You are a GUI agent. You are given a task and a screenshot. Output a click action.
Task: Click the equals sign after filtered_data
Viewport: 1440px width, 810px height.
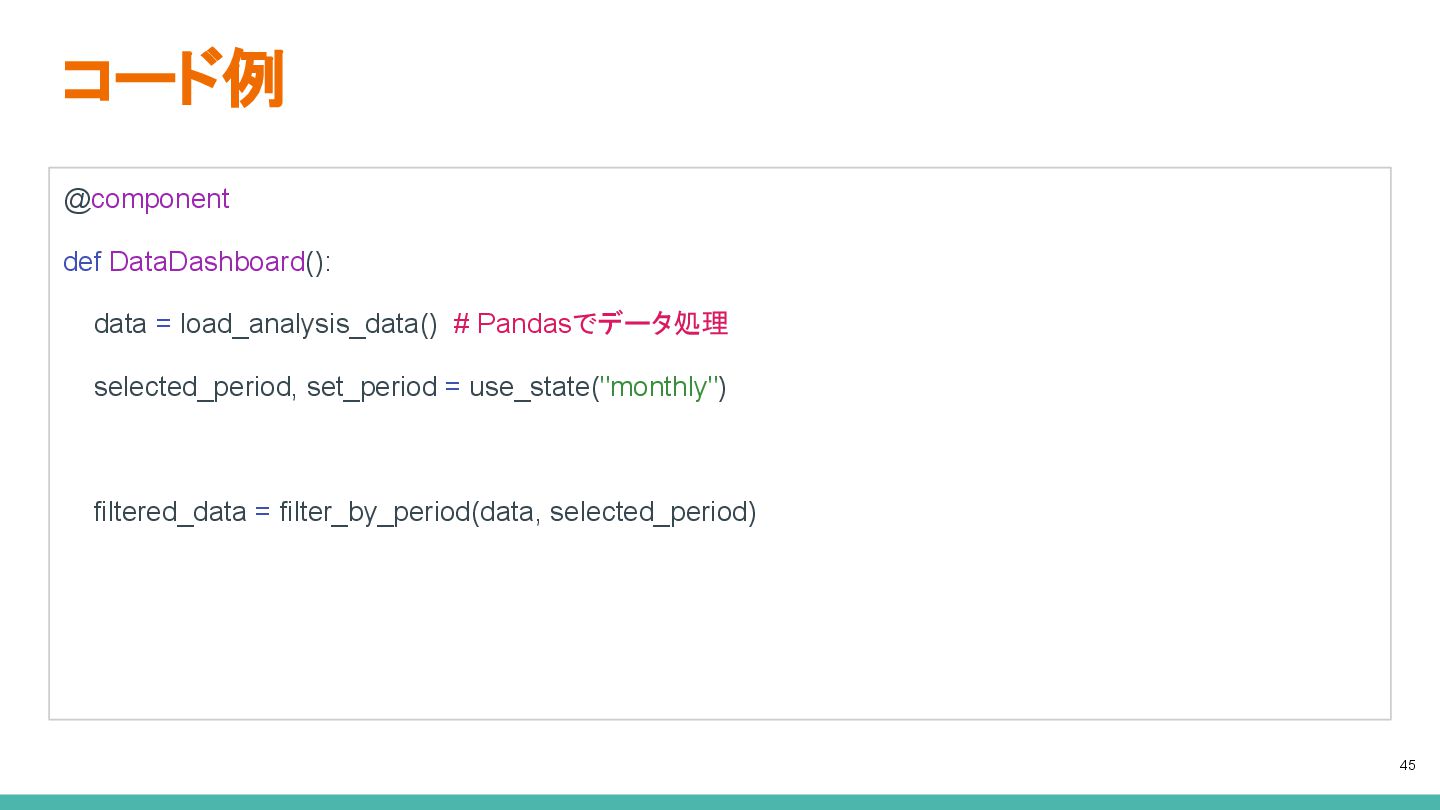pos(262,512)
